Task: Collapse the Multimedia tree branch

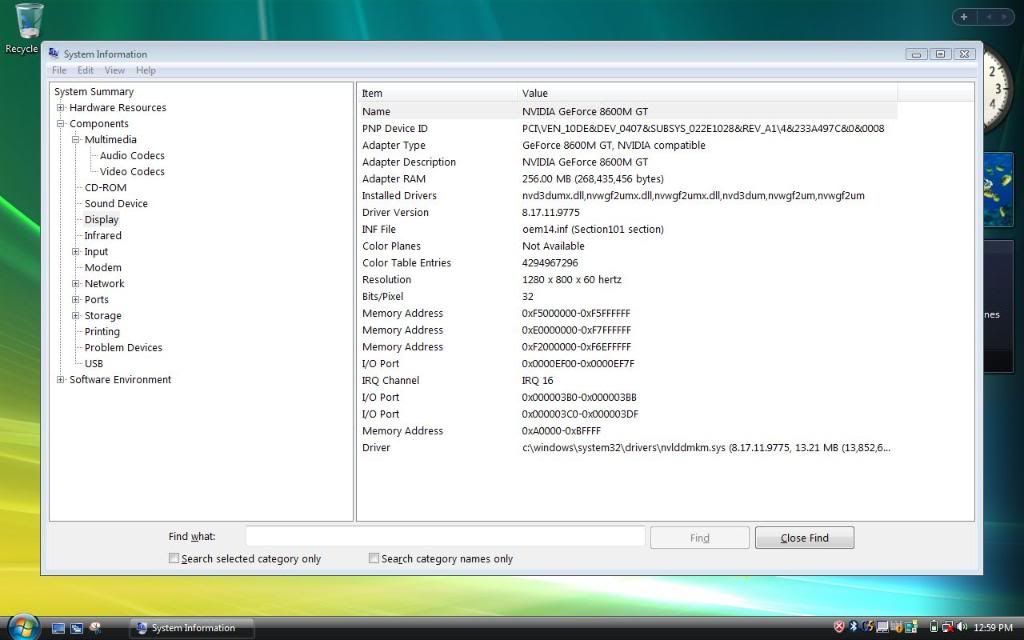Action: tap(76, 140)
